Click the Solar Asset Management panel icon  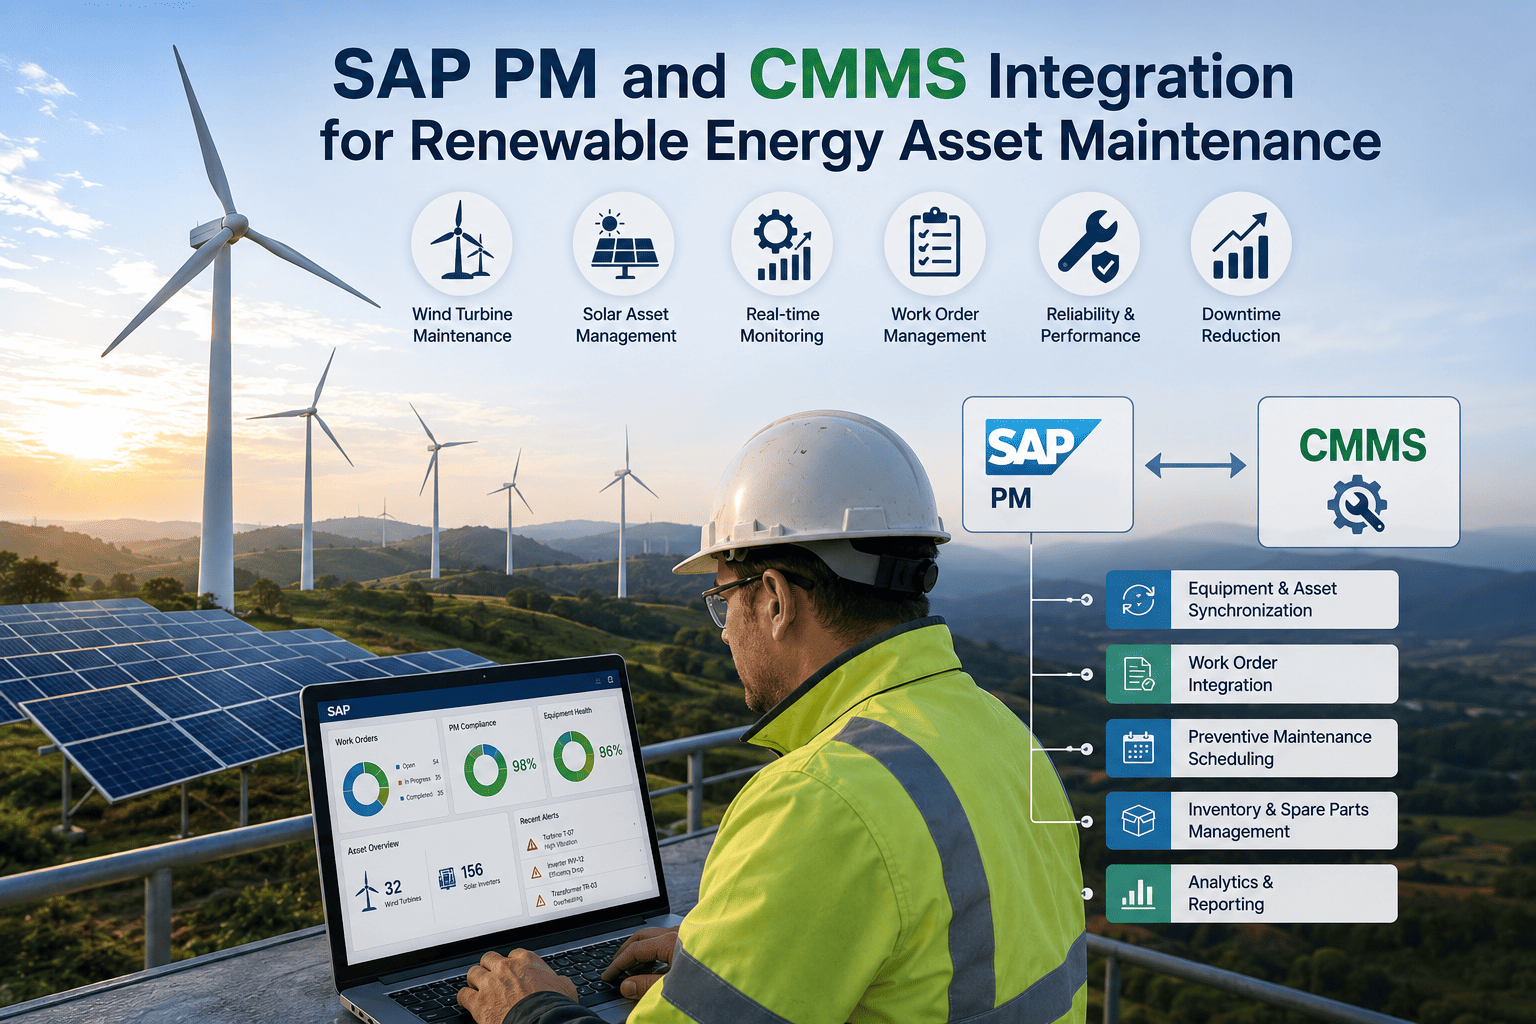(x=624, y=244)
